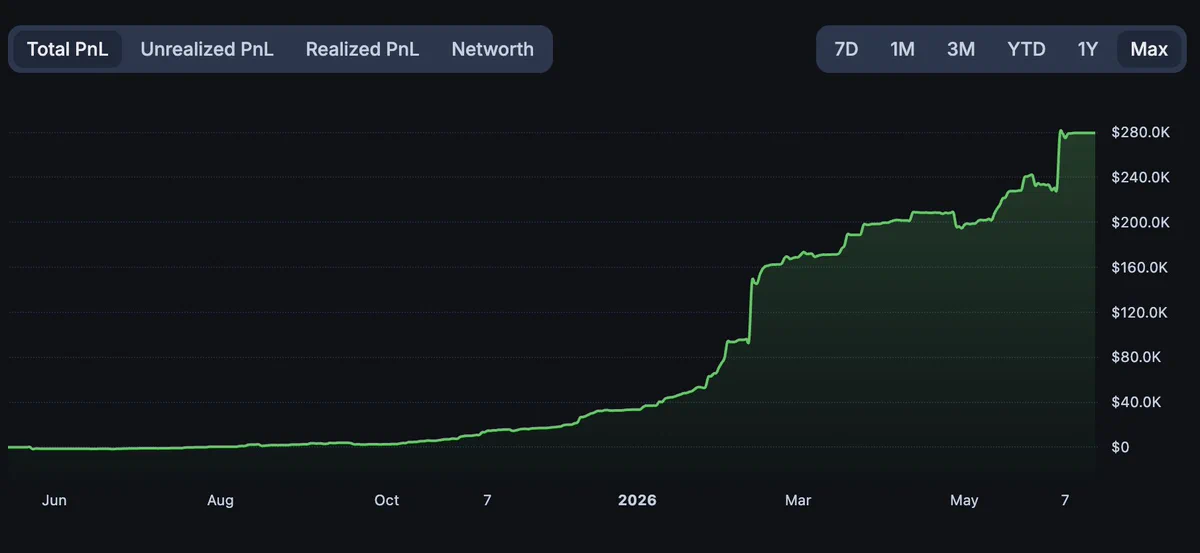Choose the 1M time range

tap(902, 49)
